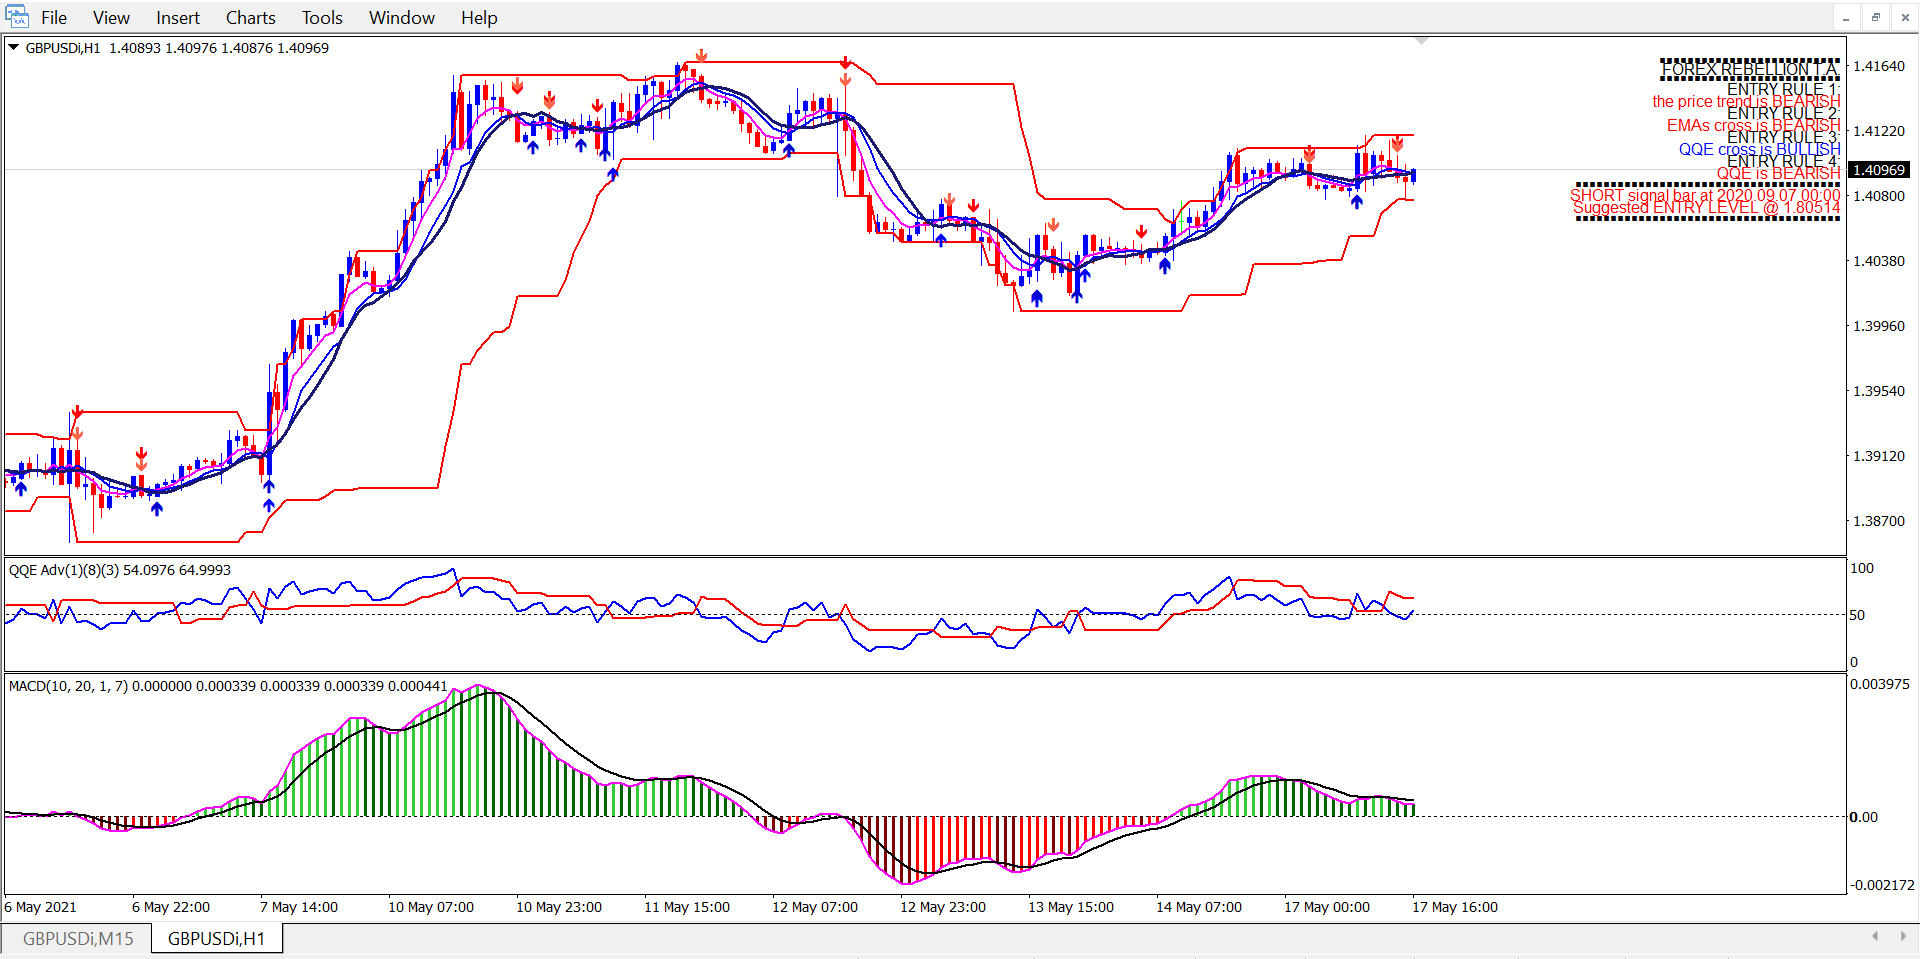Click the chart shift triangle marker
This screenshot has height=959, width=1920.
[1421, 42]
